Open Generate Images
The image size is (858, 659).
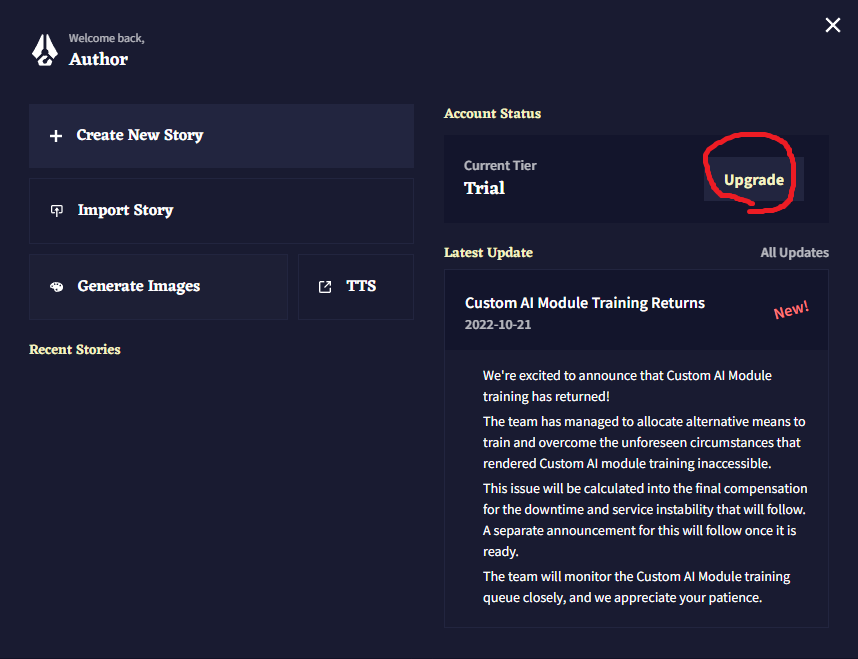click(x=158, y=287)
